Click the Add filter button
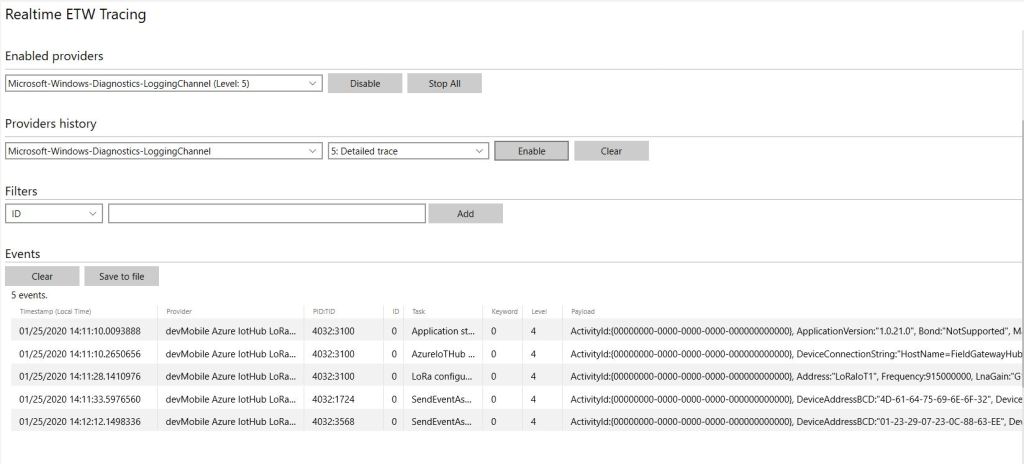The height and width of the screenshot is (464, 1024). tap(465, 213)
